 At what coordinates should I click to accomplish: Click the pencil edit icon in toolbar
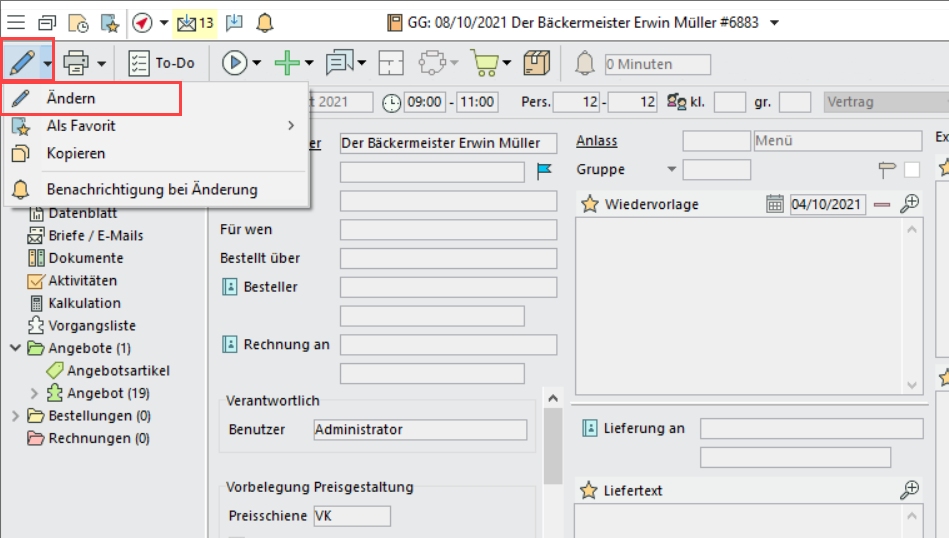(21, 63)
